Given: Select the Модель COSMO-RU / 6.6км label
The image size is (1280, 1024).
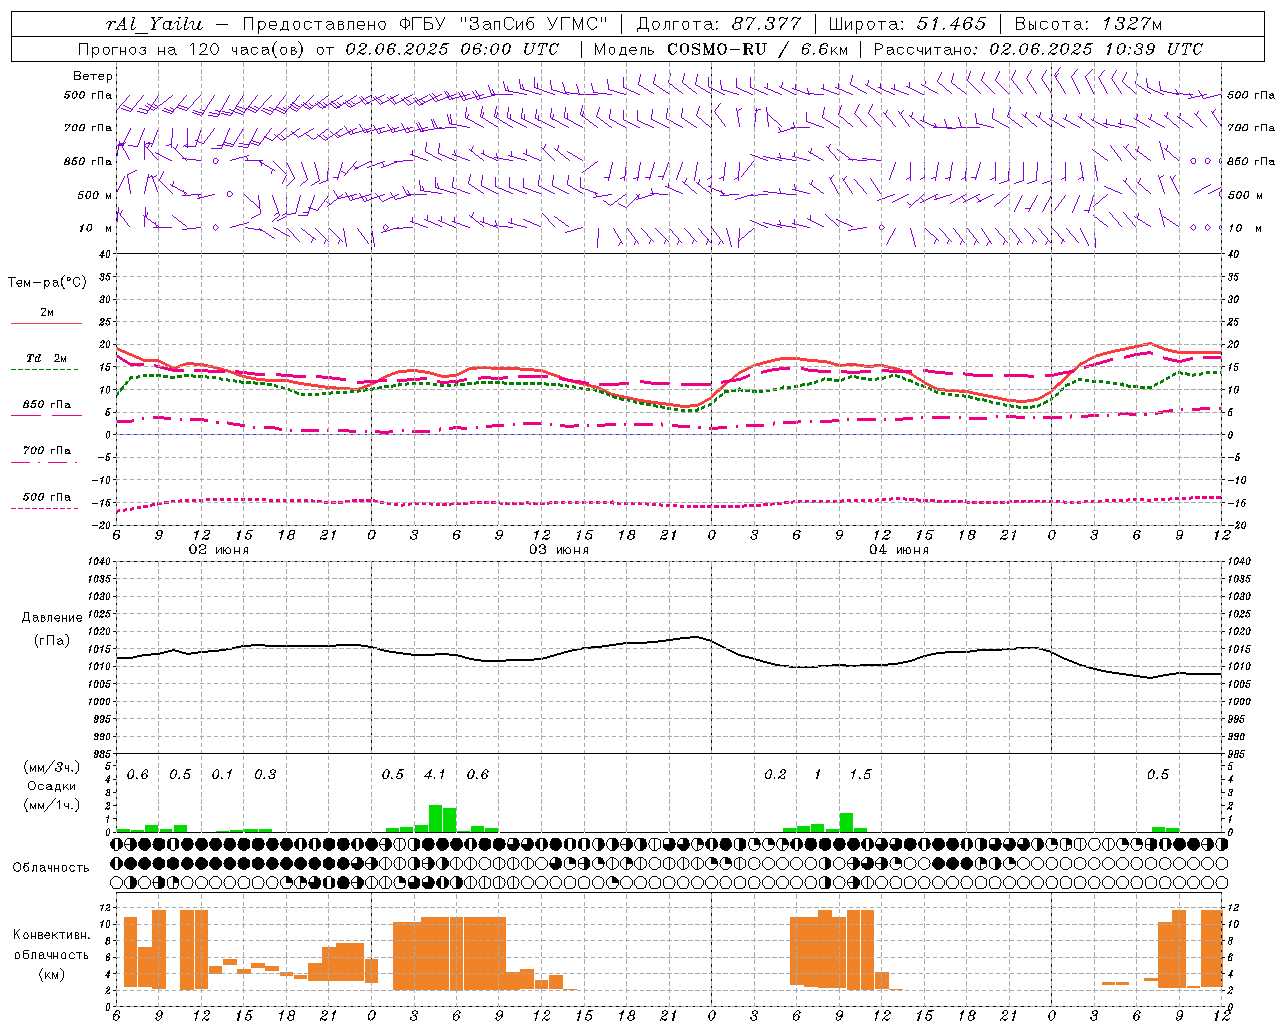Looking at the screenshot, I should (x=721, y=49).
